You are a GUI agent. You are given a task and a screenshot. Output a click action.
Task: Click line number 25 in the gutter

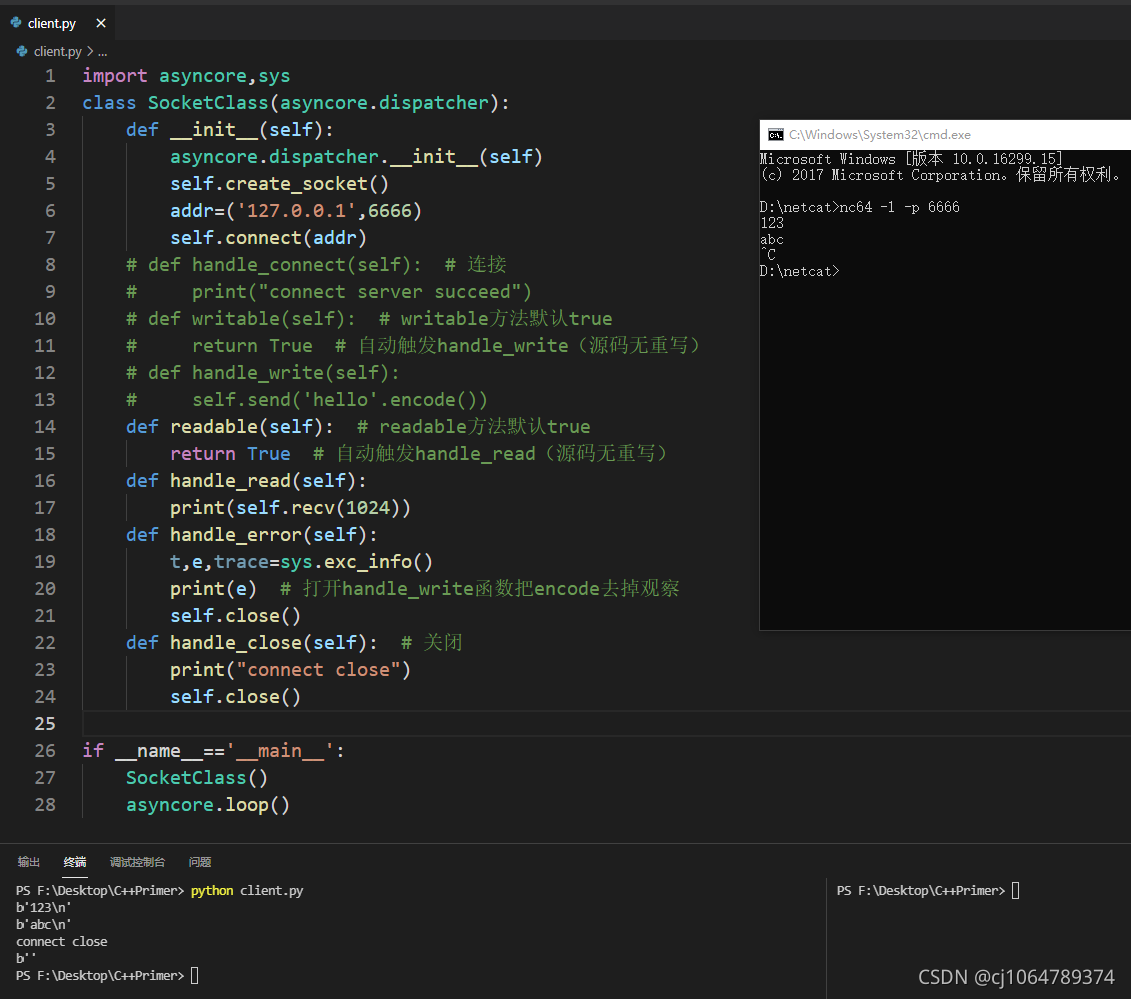point(45,723)
